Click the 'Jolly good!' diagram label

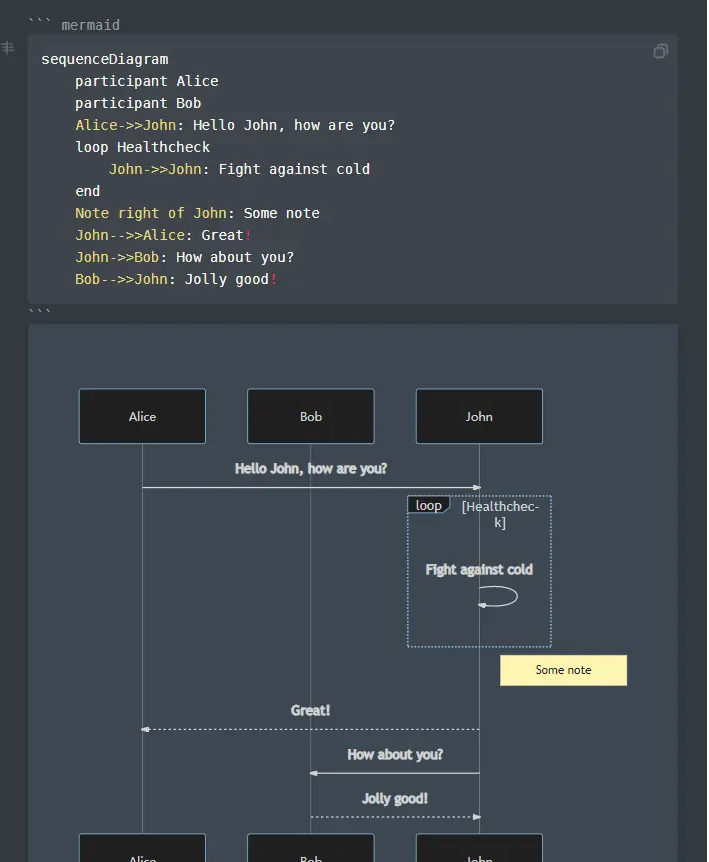[x=395, y=798]
